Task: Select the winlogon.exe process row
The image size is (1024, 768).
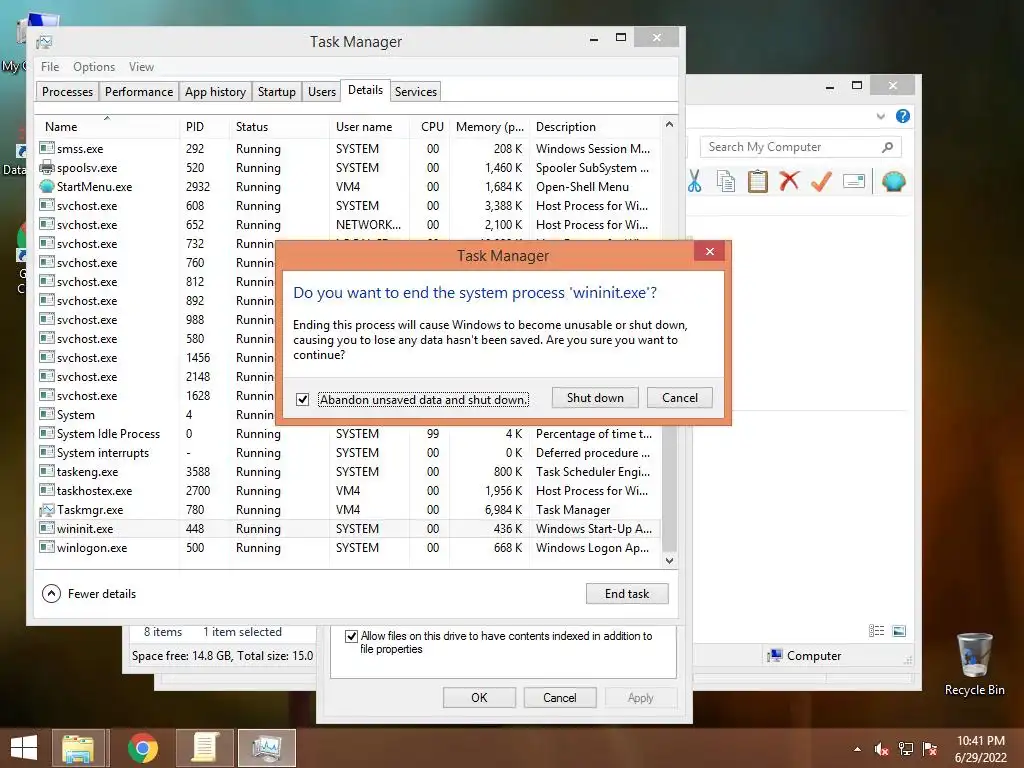Action: 349,547
